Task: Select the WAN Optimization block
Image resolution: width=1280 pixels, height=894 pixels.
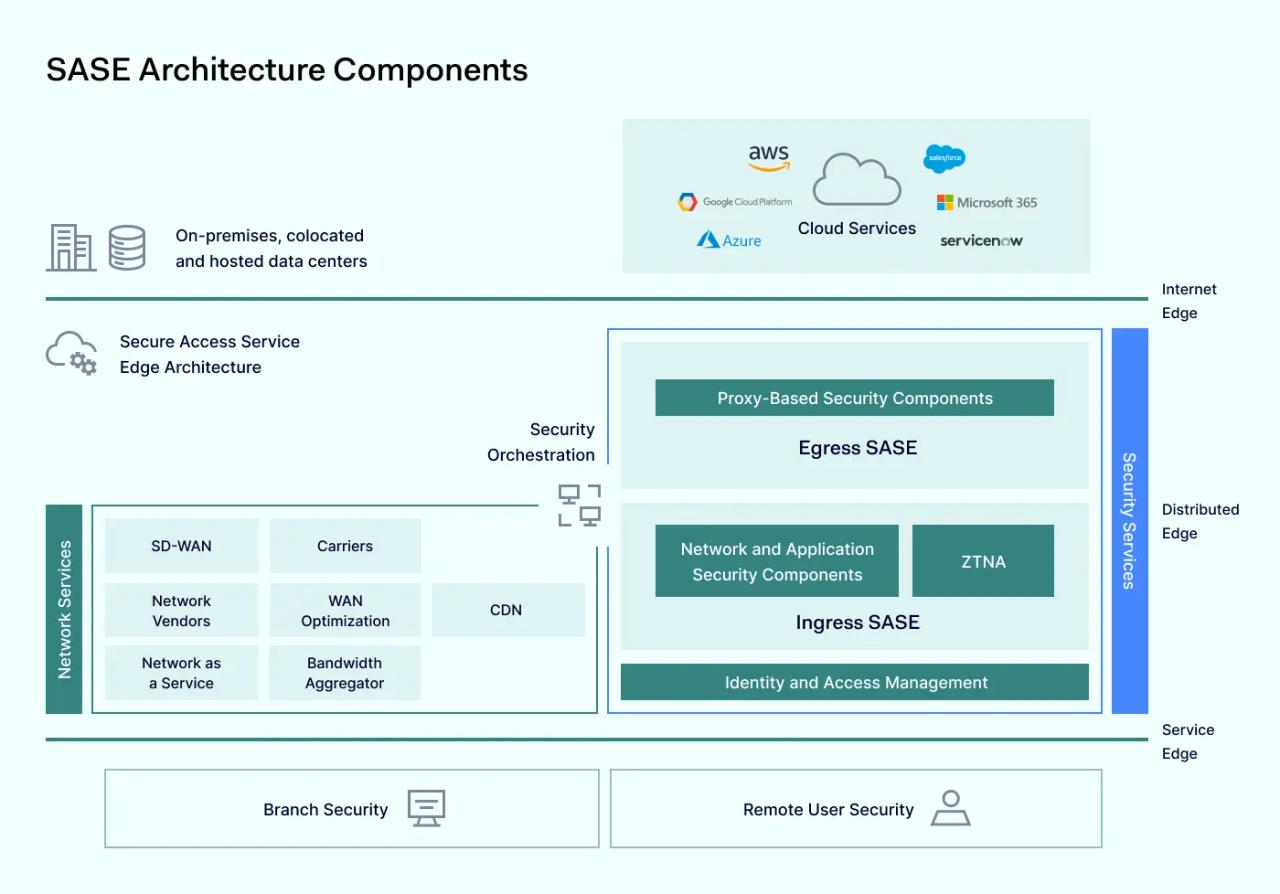Action: click(344, 610)
